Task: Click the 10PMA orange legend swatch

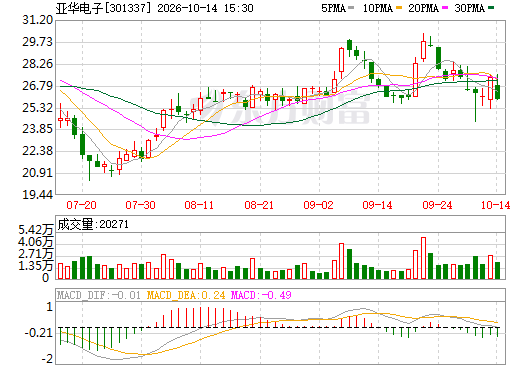Action: [399, 8]
